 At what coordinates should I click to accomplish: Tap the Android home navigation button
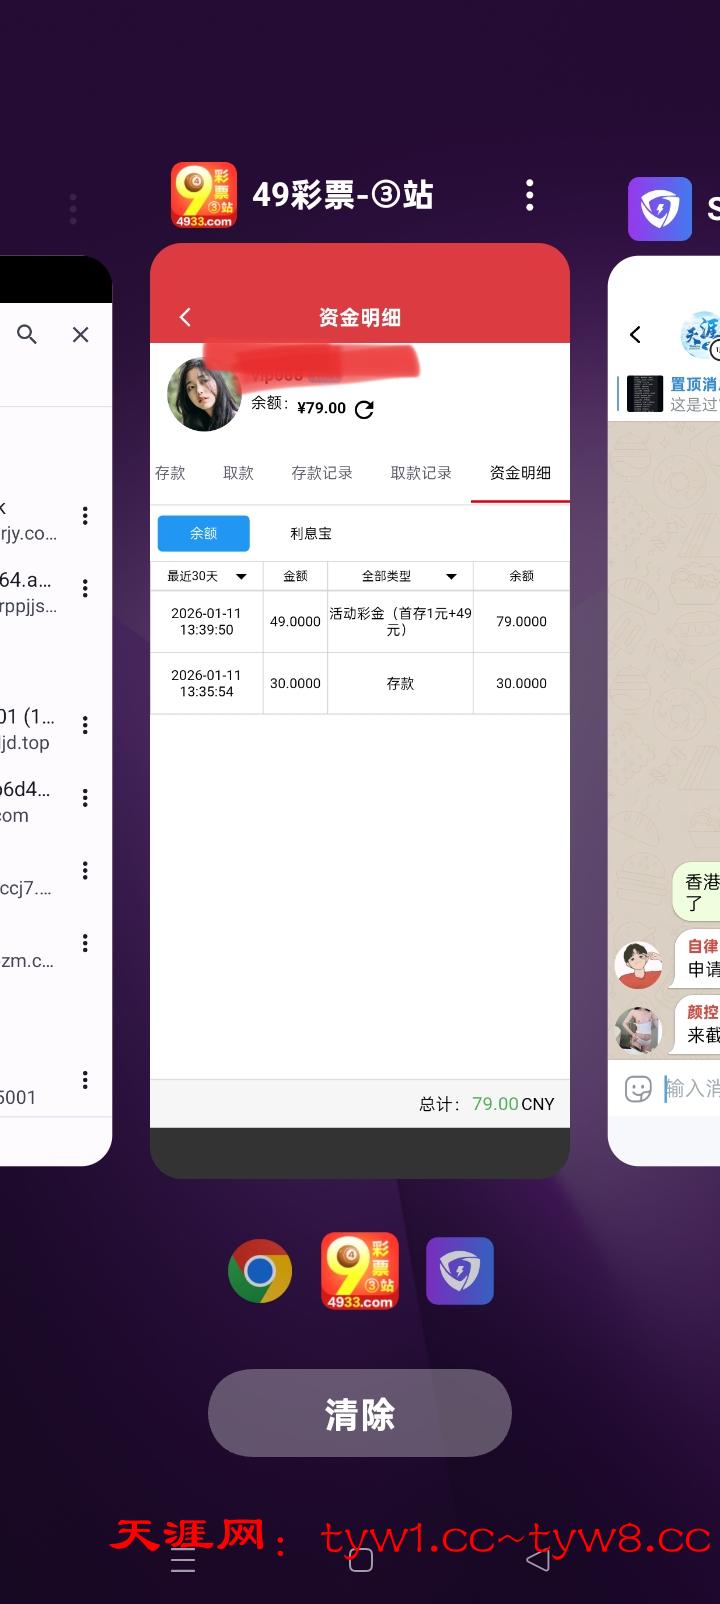coord(360,1560)
